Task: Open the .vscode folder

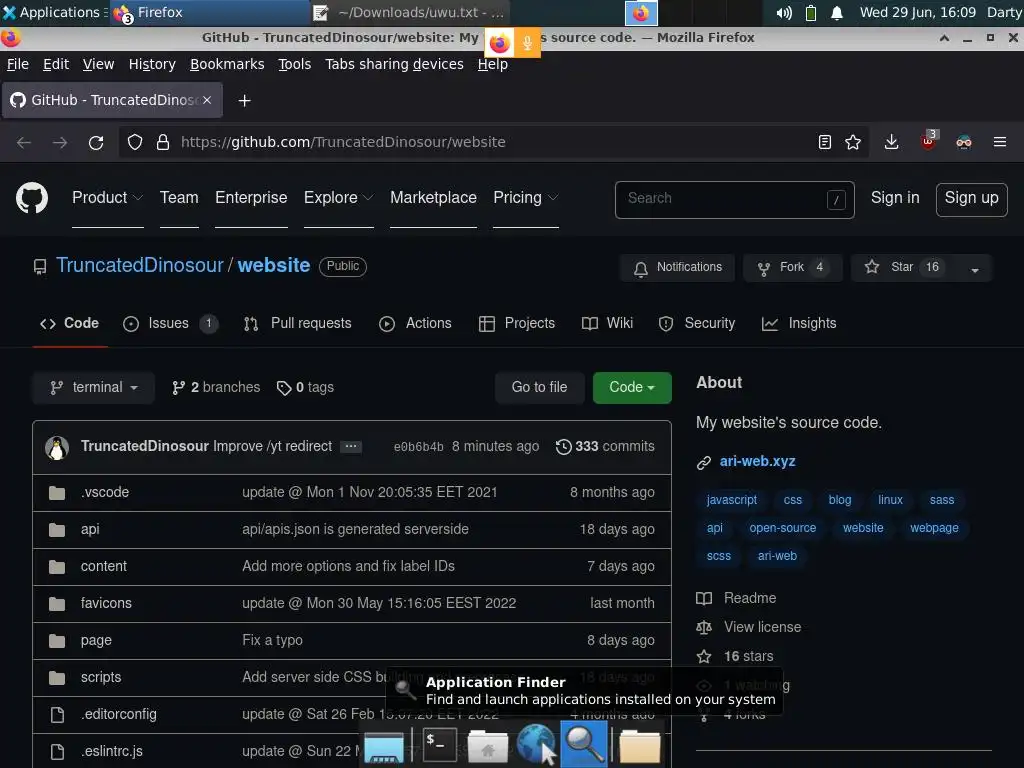Action: pyautogui.click(x=104, y=492)
